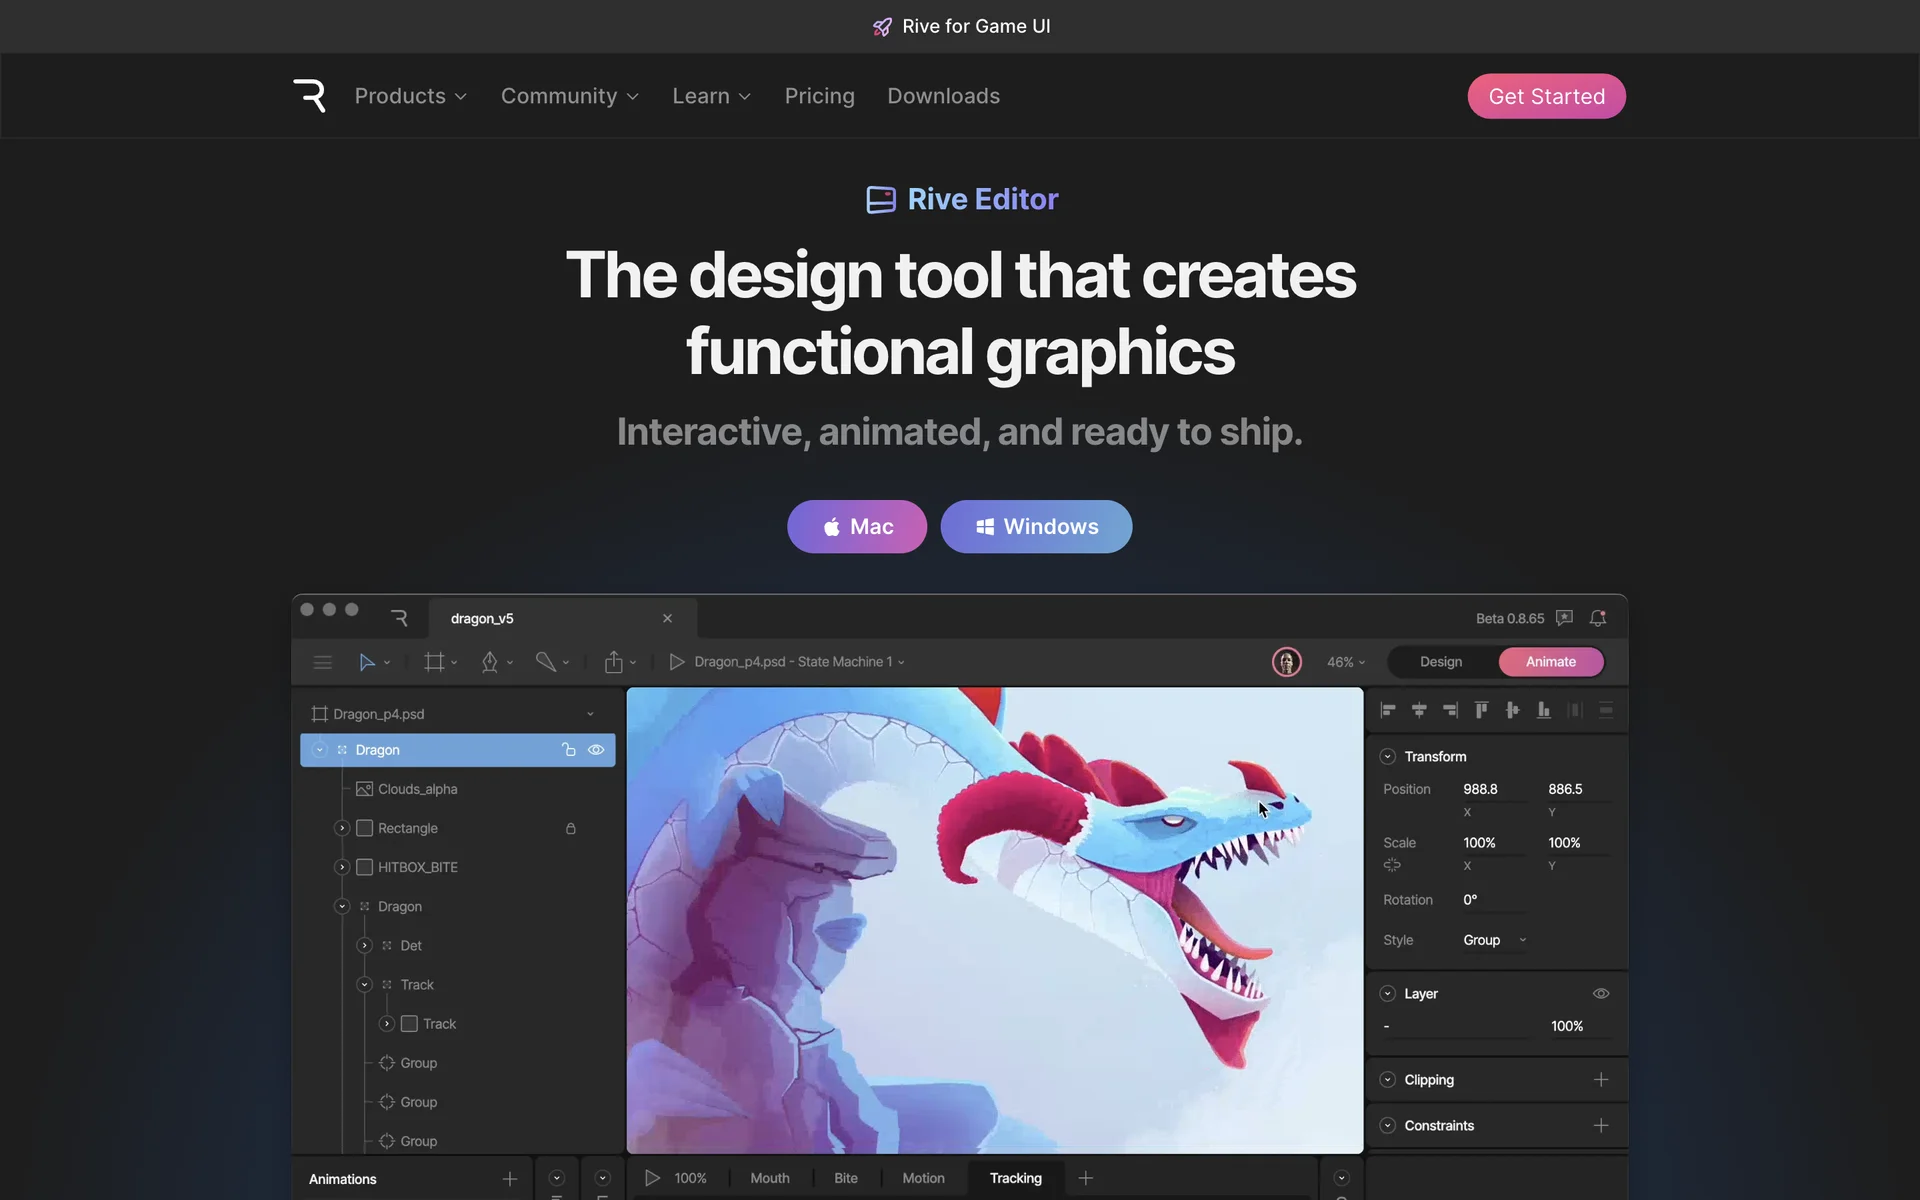Click the align left icon
This screenshot has width=1920, height=1200.
click(x=1388, y=710)
